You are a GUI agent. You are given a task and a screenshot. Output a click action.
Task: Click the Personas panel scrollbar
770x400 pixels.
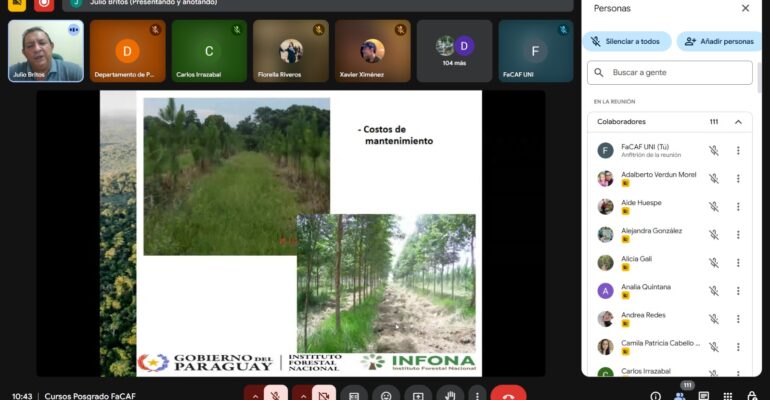[x=759, y=78]
